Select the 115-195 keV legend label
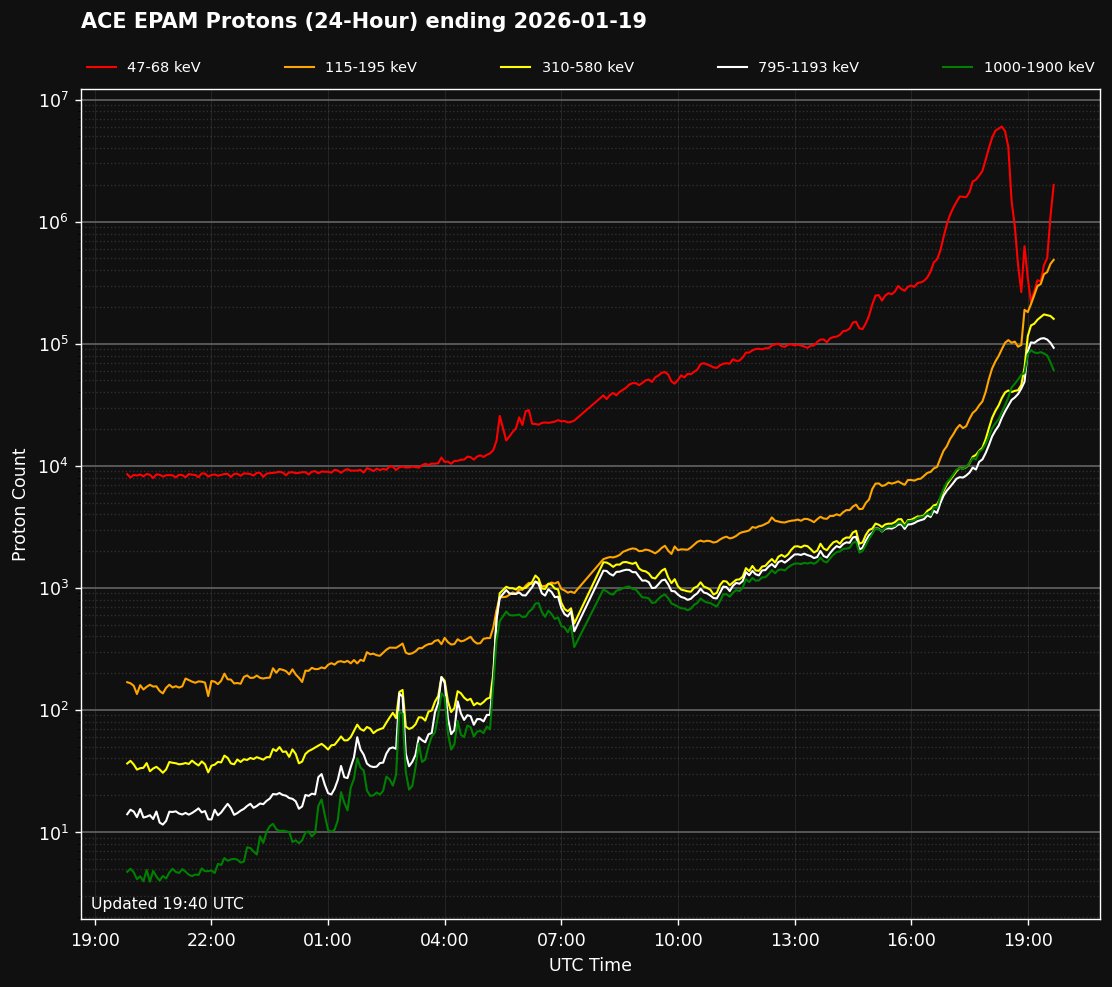 (x=371, y=67)
